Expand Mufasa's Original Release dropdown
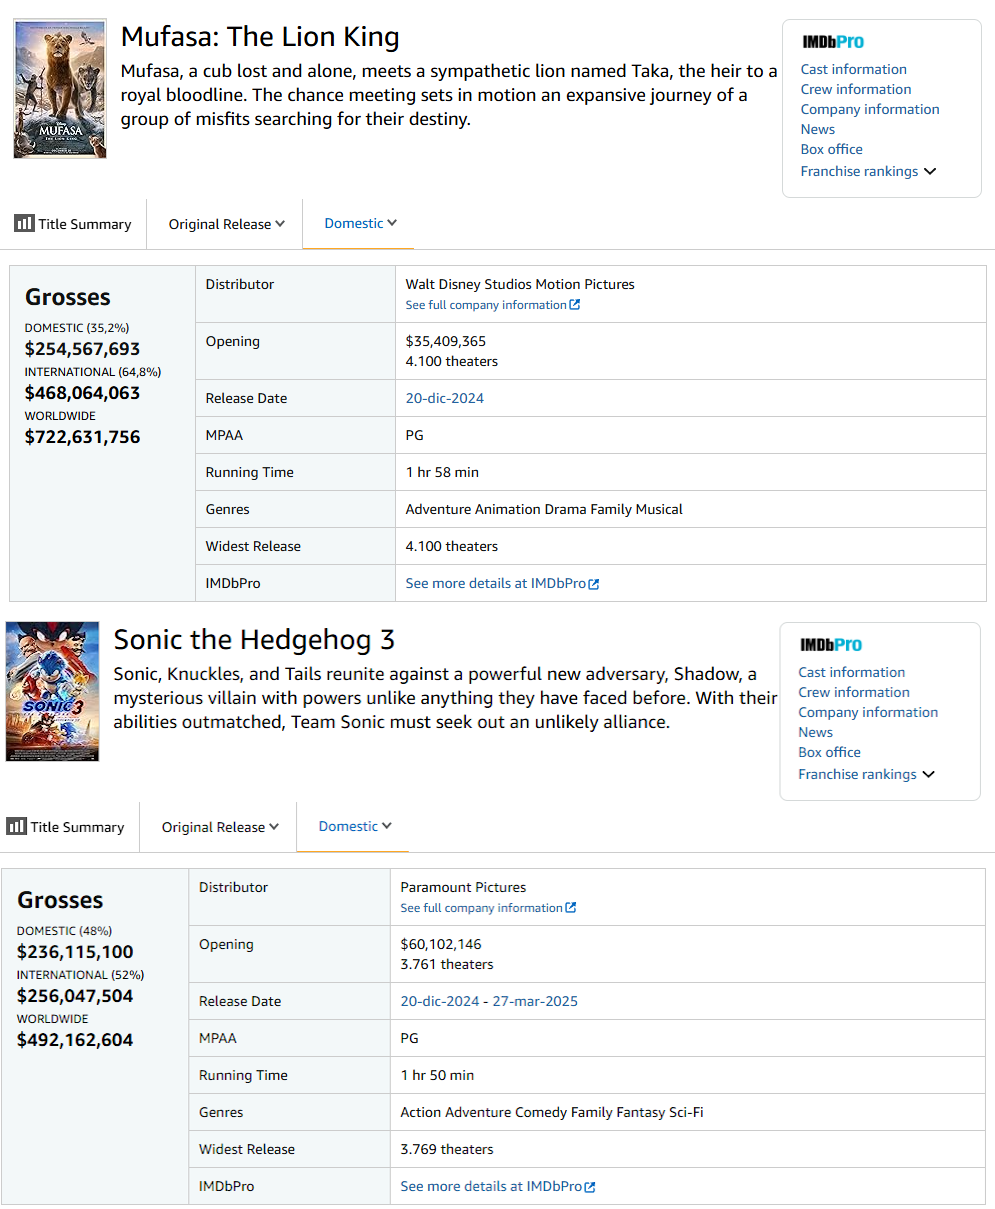The width and height of the screenshot is (995, 1209). point(226,224)
